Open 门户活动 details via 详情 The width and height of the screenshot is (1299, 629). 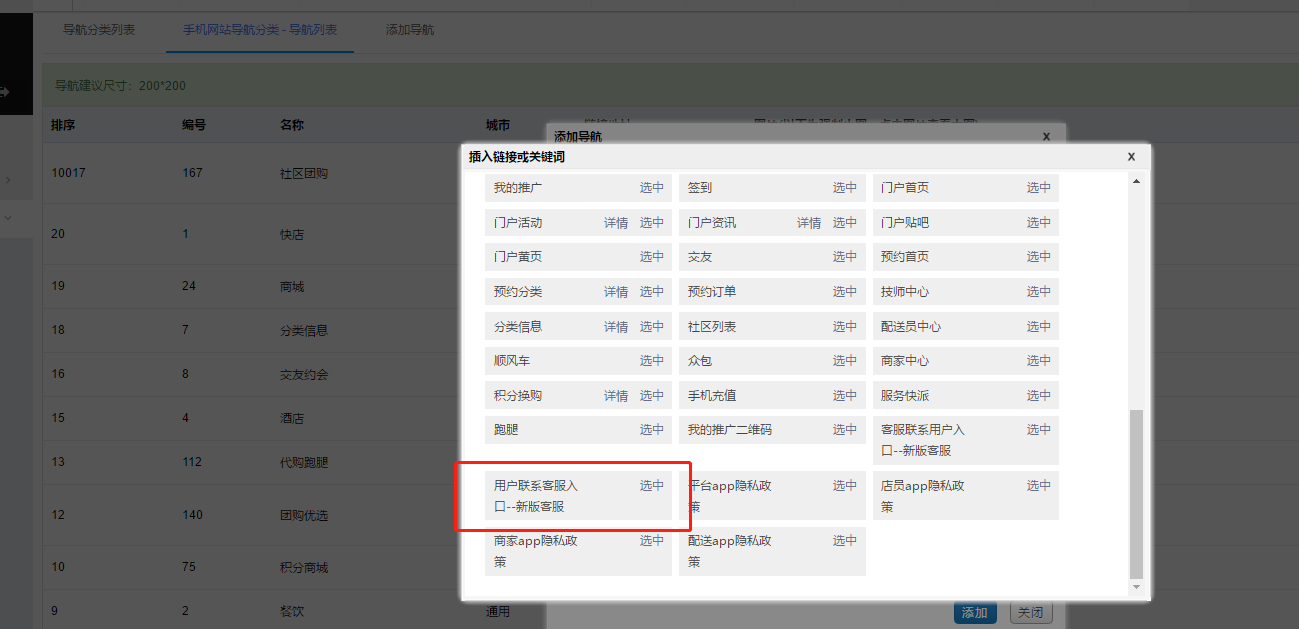pyautogui.click(x=616, y=222)
